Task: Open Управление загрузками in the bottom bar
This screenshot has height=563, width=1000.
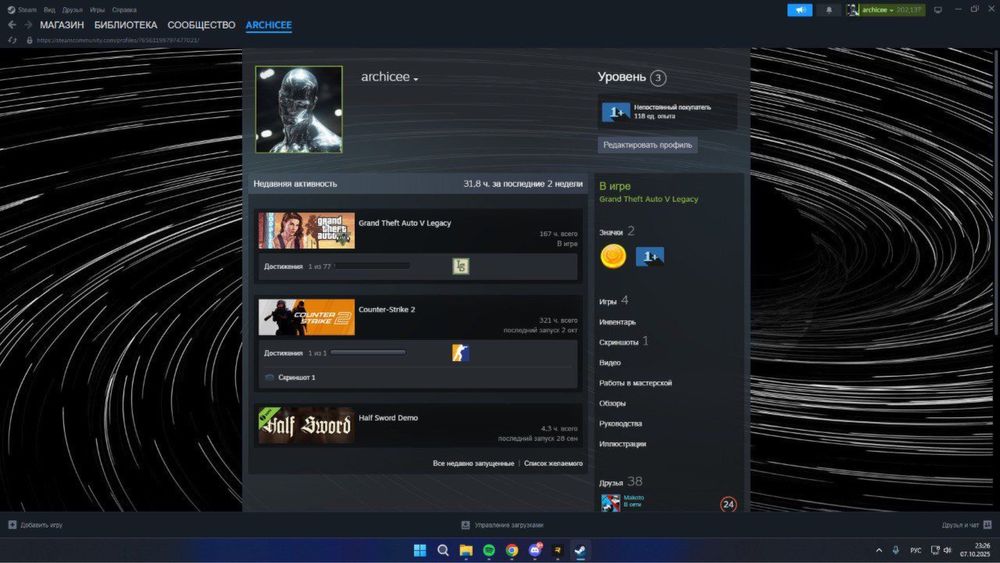Action: pos(502,525)
